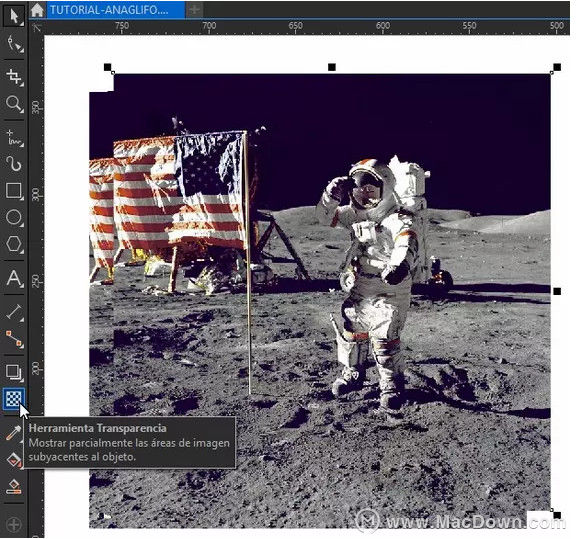Choose the Artistic Media tool
Viewport: 576px width, 539px height.
click(x=14, y=164)
